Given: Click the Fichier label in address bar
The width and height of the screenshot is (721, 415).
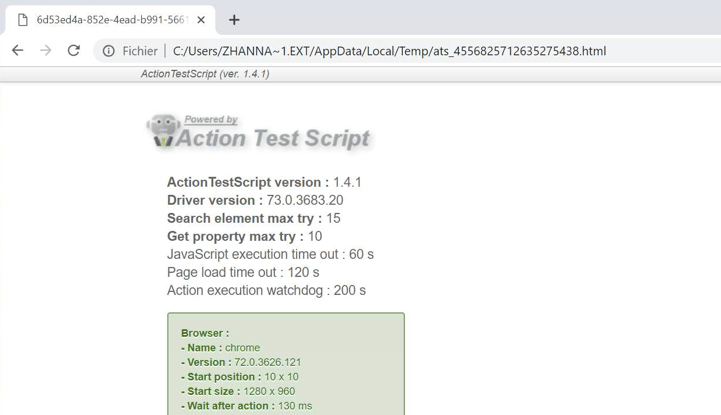Looking at the screenshot, I should tap(140, 51).
